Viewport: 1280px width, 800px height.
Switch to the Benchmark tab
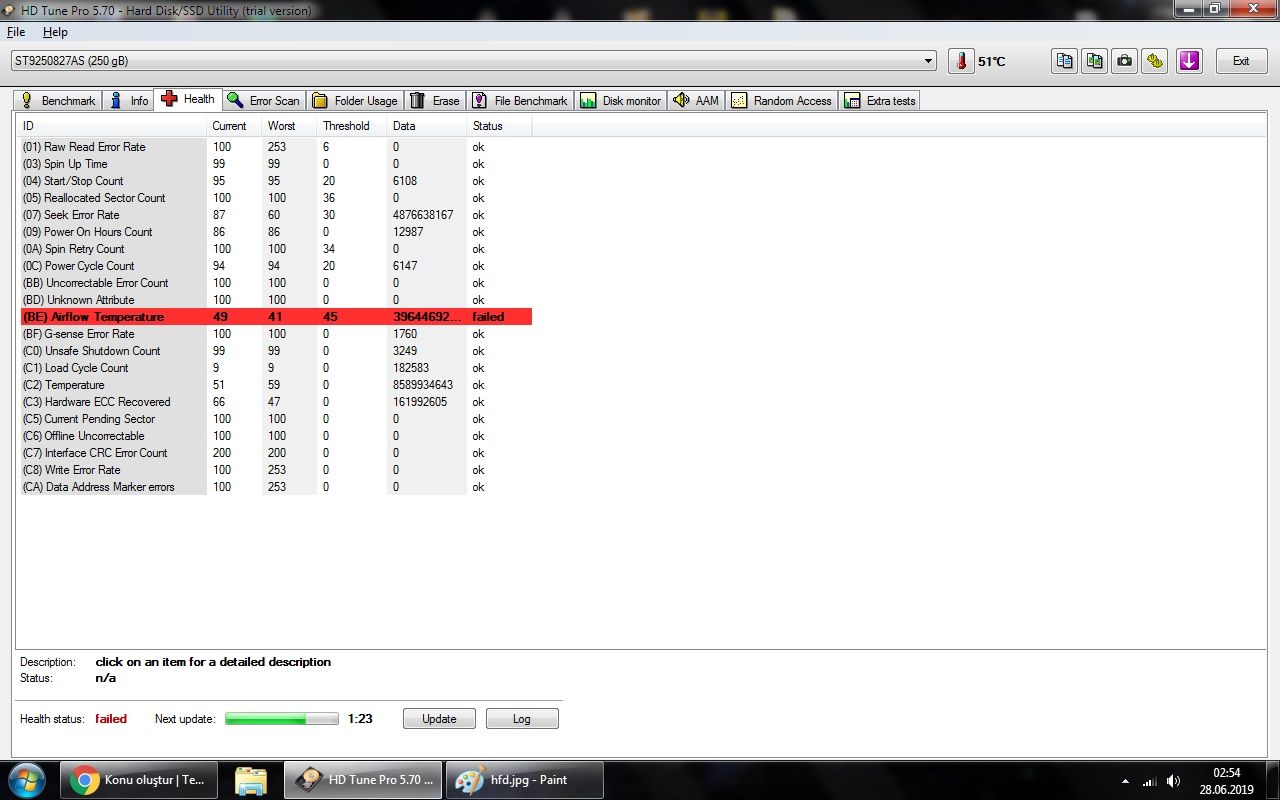58,101
